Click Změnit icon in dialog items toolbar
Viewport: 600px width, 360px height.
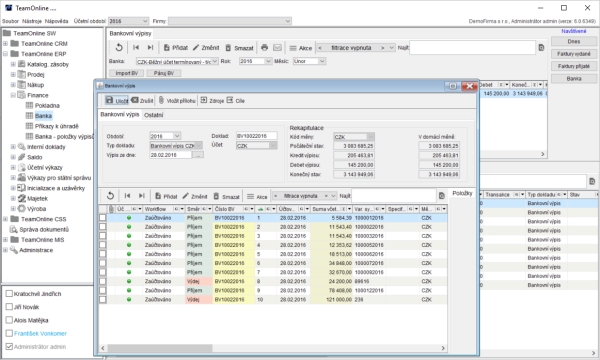pos(186,196)
